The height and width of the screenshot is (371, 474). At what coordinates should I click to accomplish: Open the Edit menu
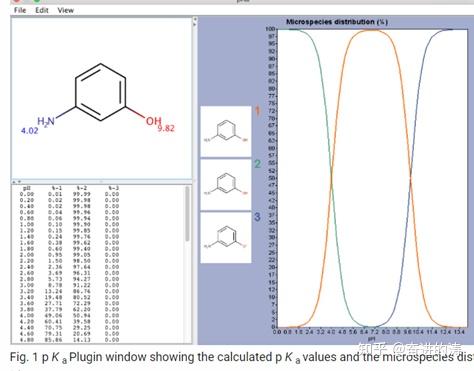pos(42,10)
